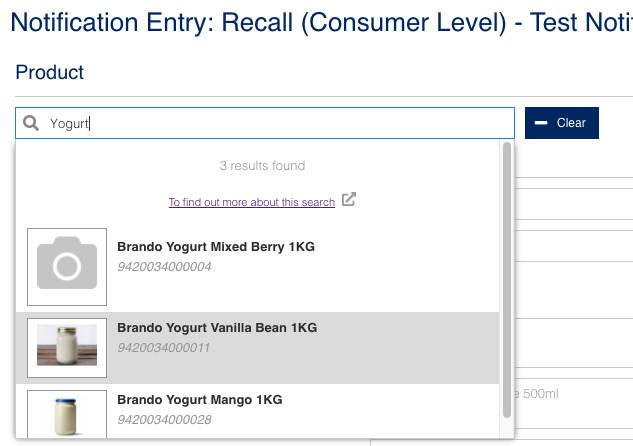
Task: Click the results dropdown scrollbar thumb
Action: point(507,280)
